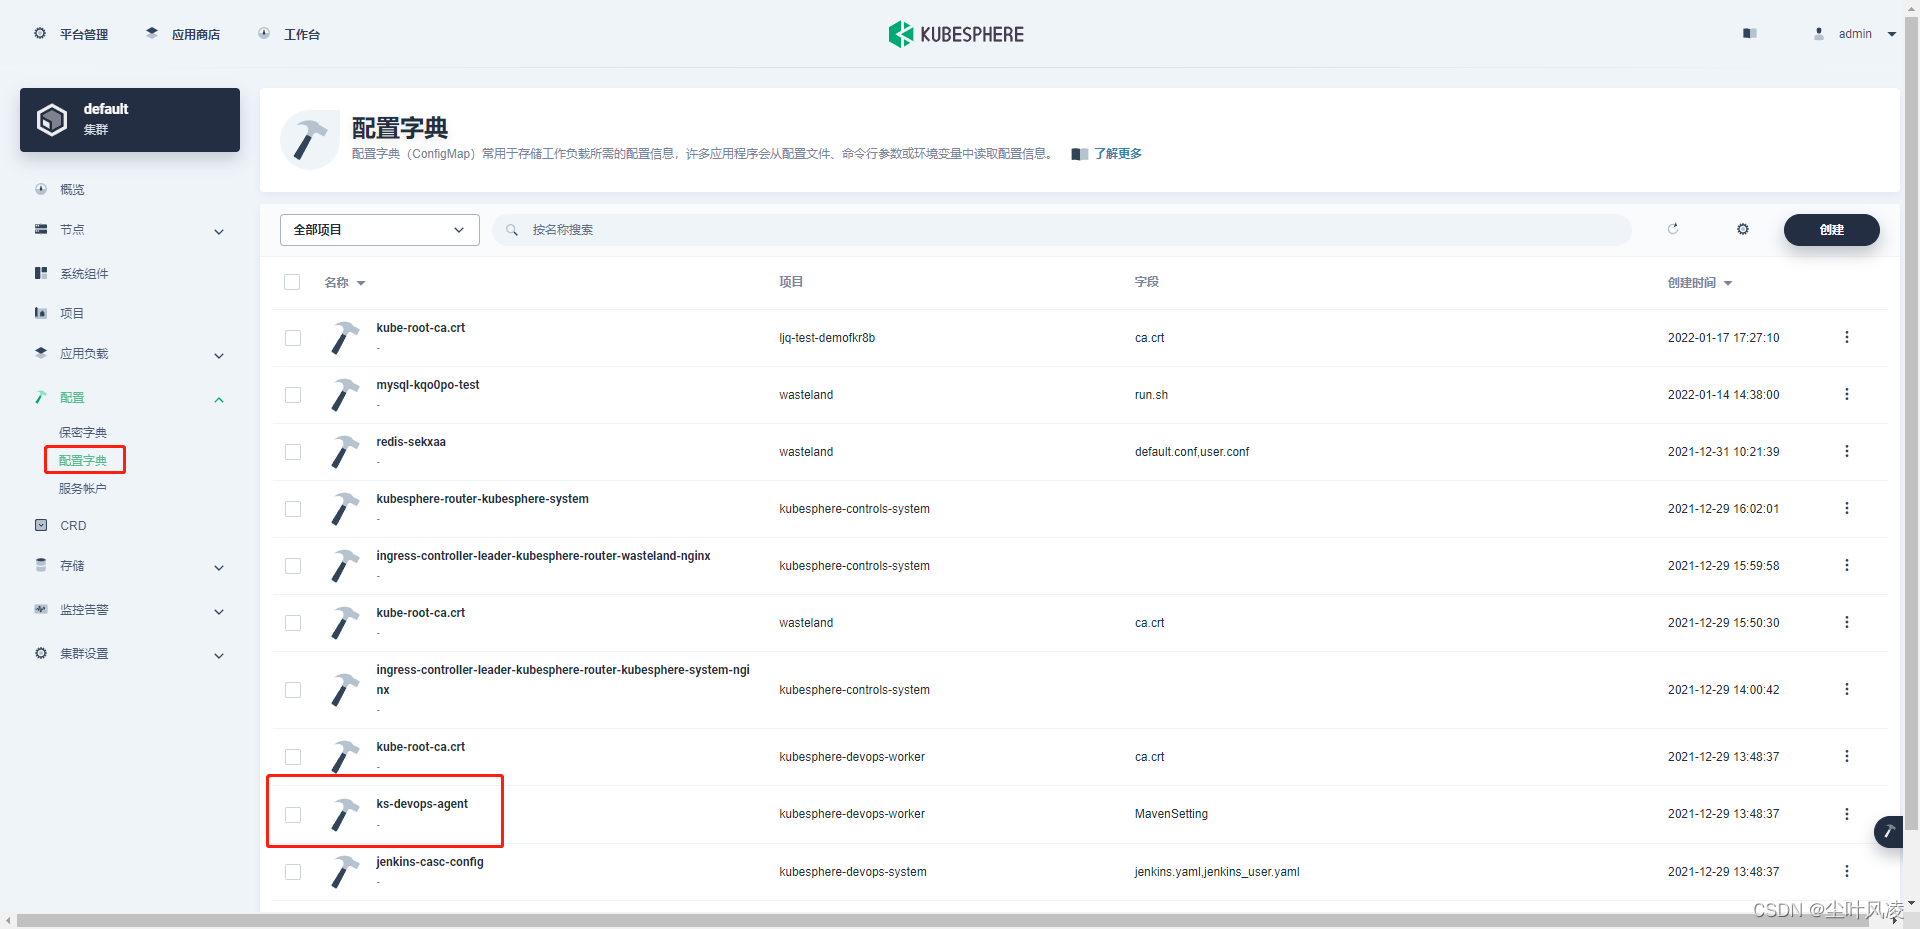Open 保密字典 secrets page
1920x929 pixels.
(x=83, y=432)
